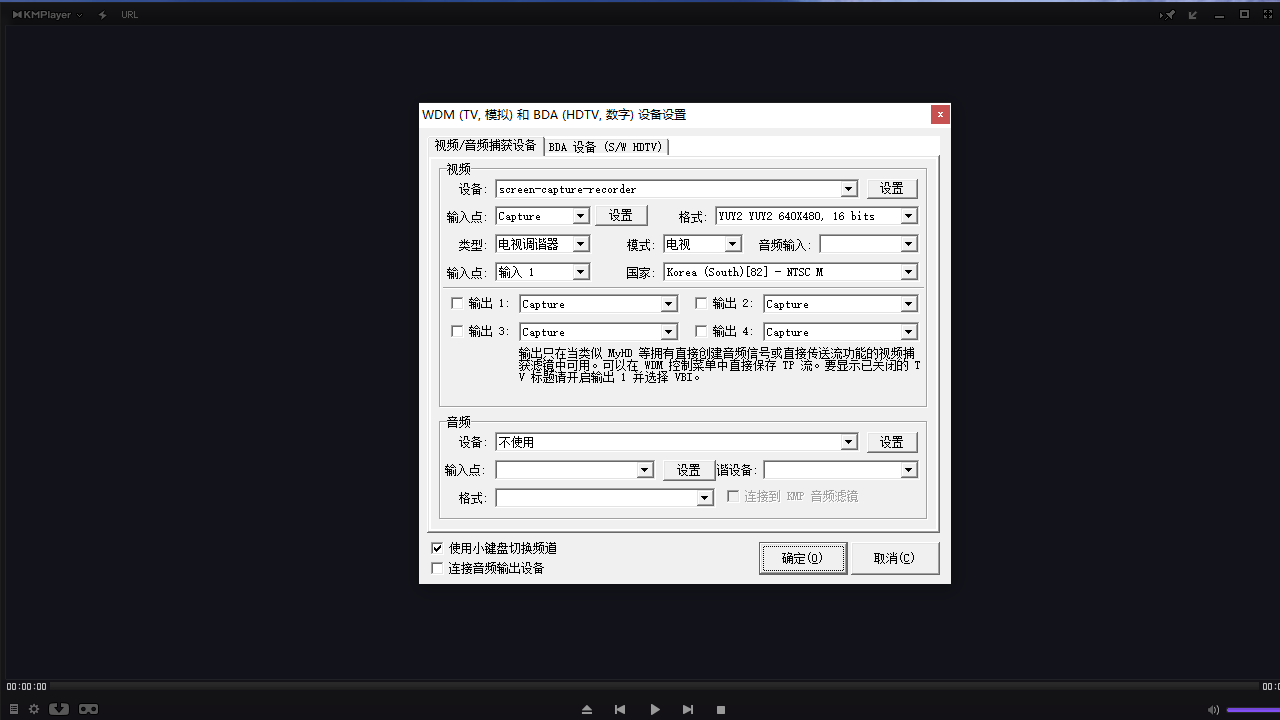
Task: Open KMPlayer preferences via gear icon
Action: pos(33,708)
